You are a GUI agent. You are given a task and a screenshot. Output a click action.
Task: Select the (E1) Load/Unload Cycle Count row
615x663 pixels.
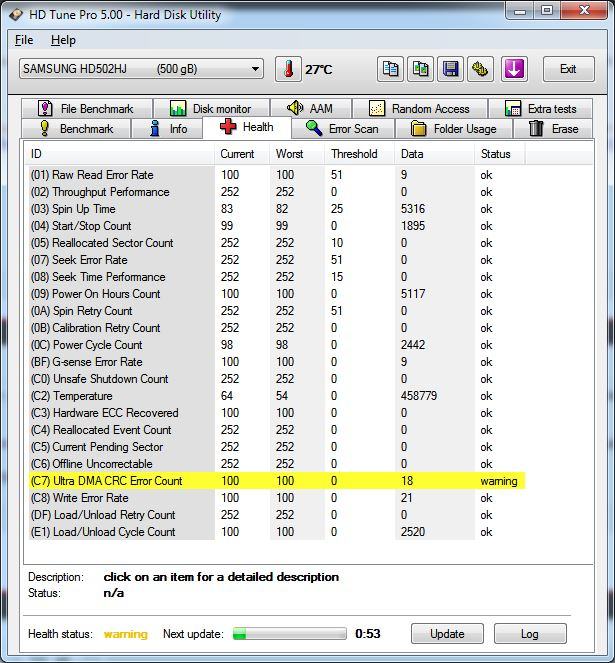(x=277, y=532)
